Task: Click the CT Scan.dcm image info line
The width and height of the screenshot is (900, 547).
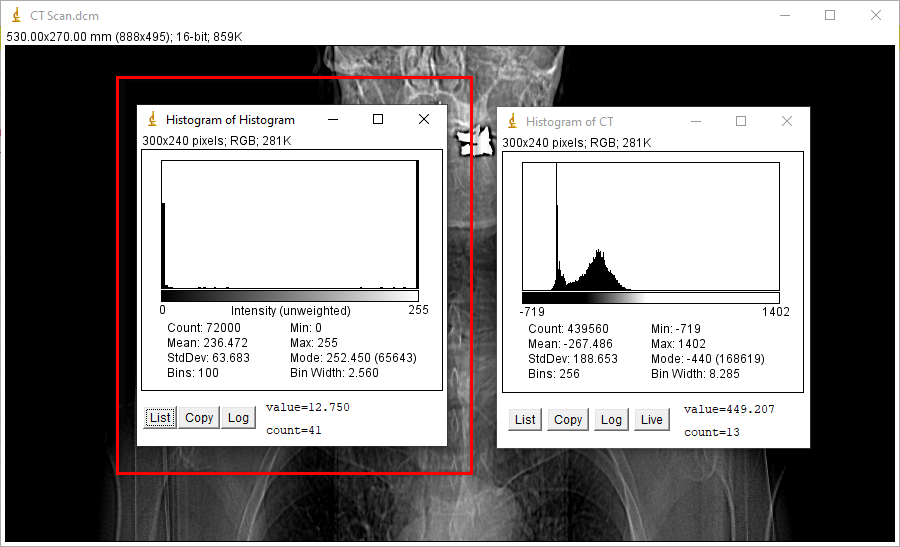Action: 124,37
